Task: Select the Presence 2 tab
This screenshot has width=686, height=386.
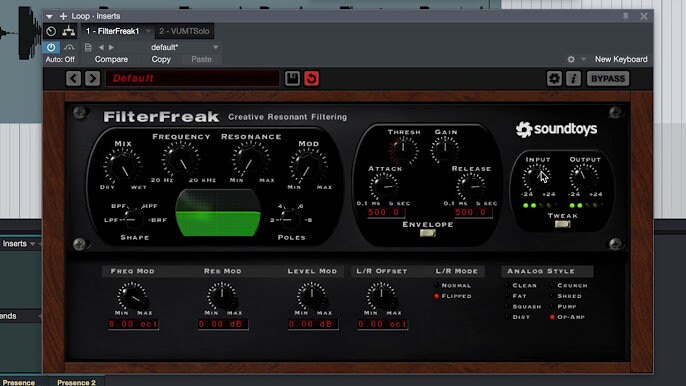Action: [76, 382]
